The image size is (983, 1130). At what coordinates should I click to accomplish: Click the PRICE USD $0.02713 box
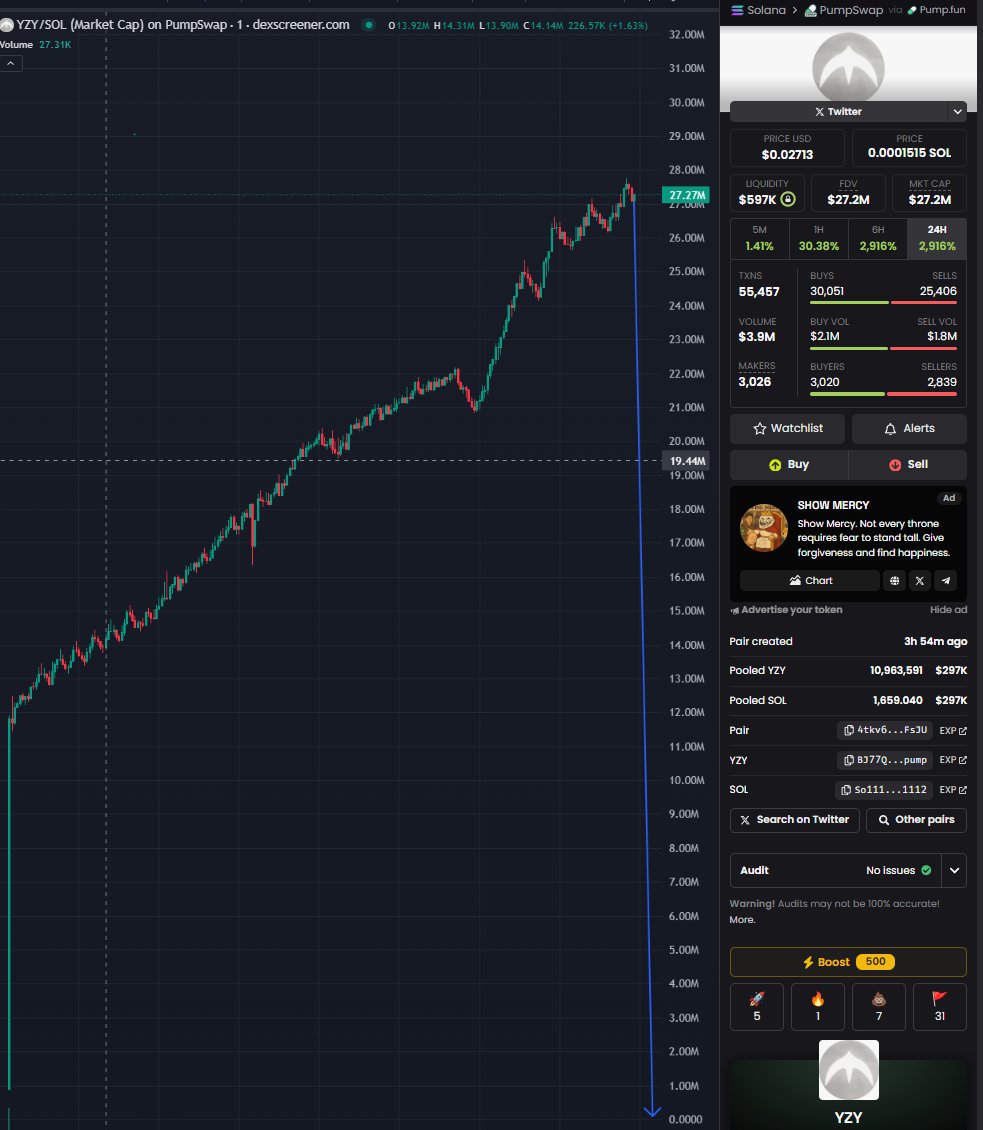pyautogui.click(x=787, y=147)
